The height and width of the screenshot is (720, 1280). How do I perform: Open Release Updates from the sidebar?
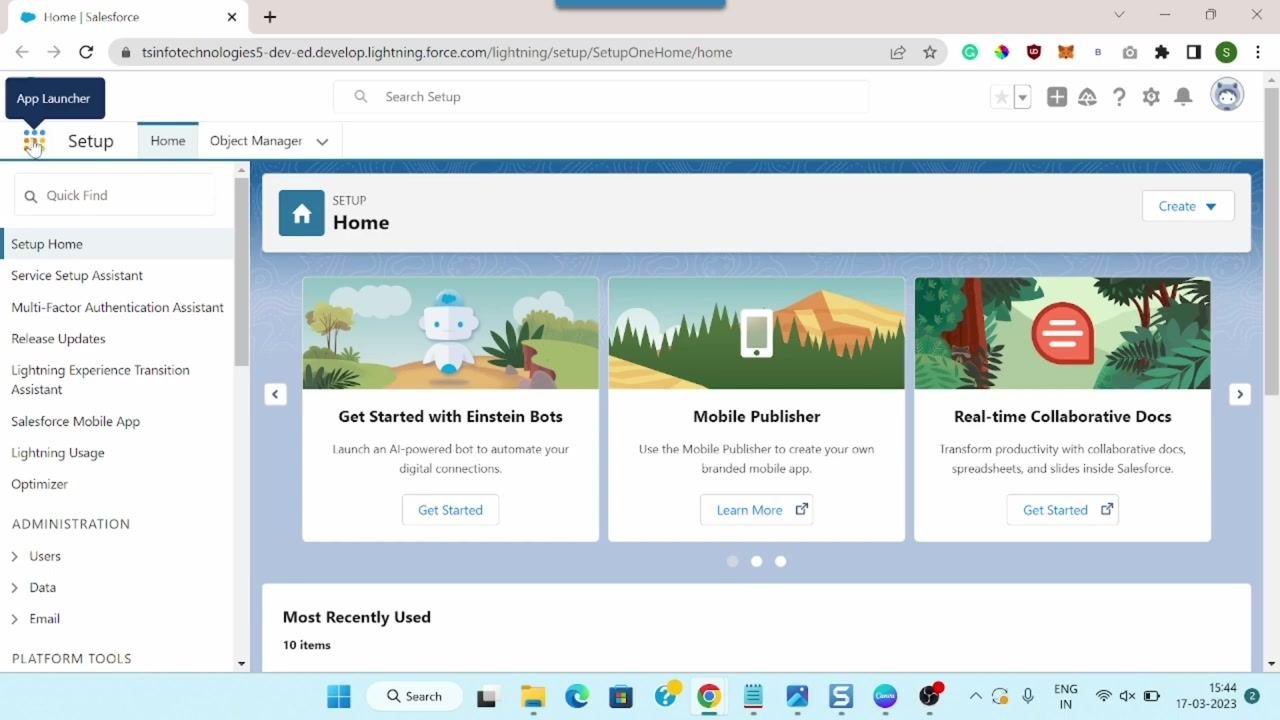click(x=58, y=339)
